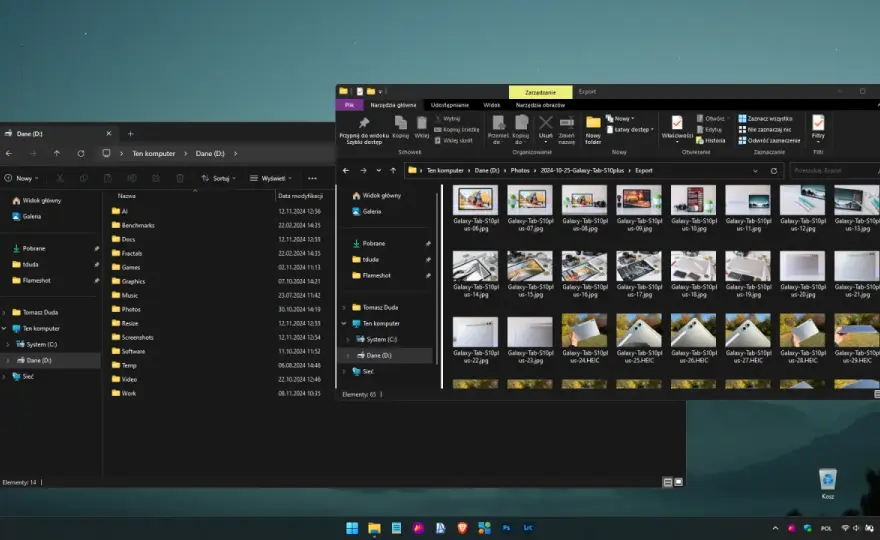Open Właściwości properties icon in ribbon
This screenshot has width=880, height=540.
677,123
